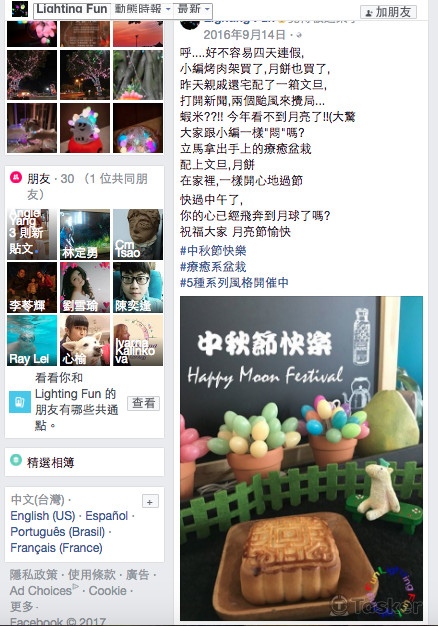
Task: Open Ray Lei's friend thumbnail
Action: click(32, 340)
